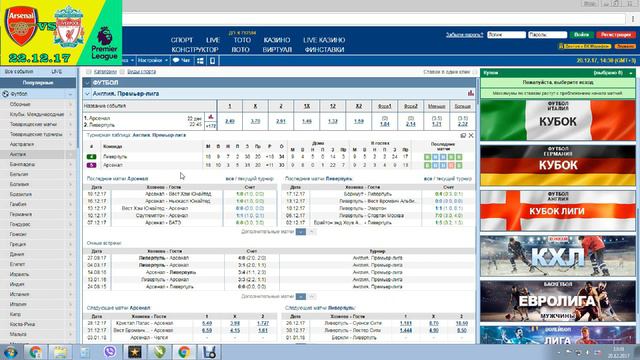Click the football ball icon beside Футбол
This screenshot has height=360, width=640.
pos(5,94)
